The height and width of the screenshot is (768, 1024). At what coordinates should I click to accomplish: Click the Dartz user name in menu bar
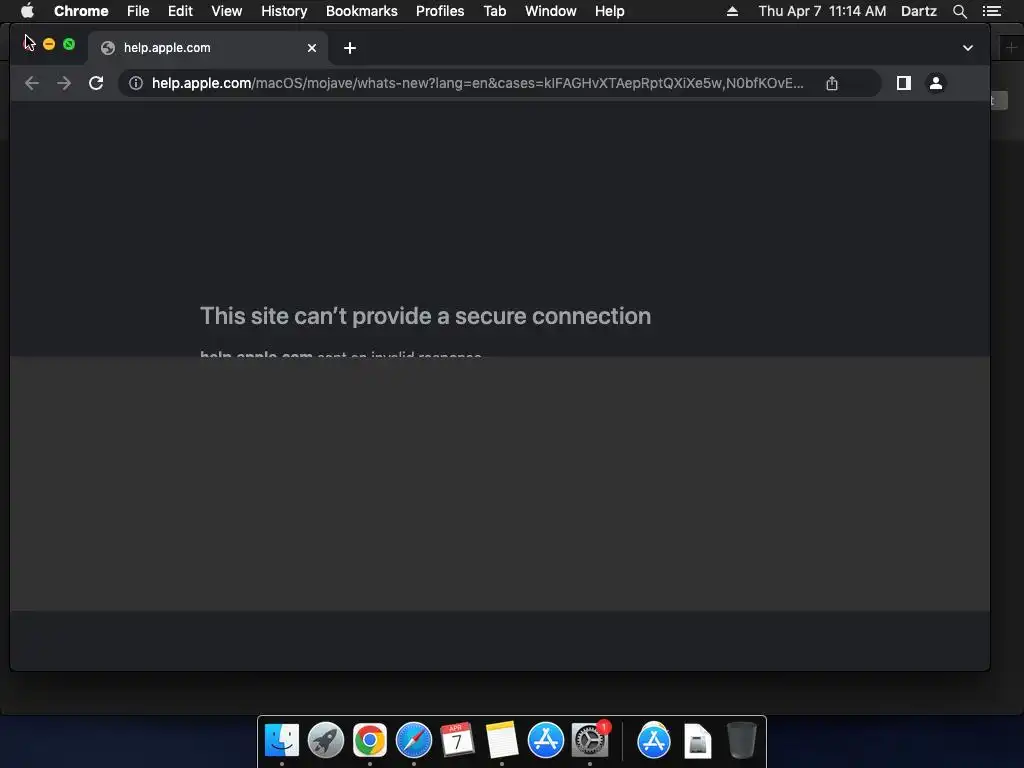[x=919, y=11]
